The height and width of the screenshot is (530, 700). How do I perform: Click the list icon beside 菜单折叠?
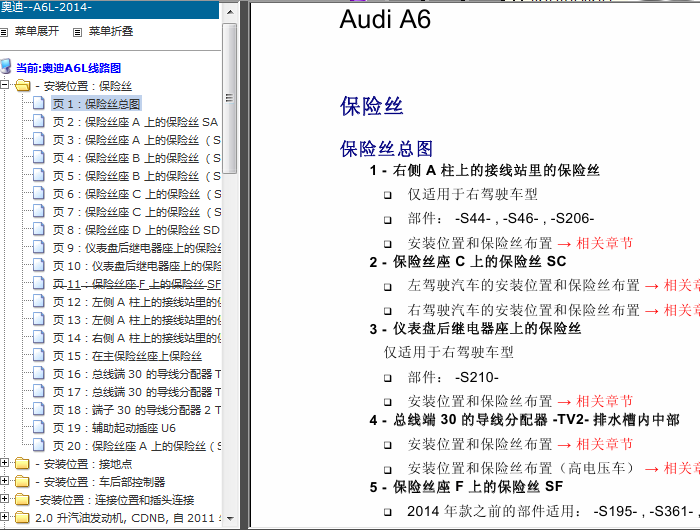77,32
